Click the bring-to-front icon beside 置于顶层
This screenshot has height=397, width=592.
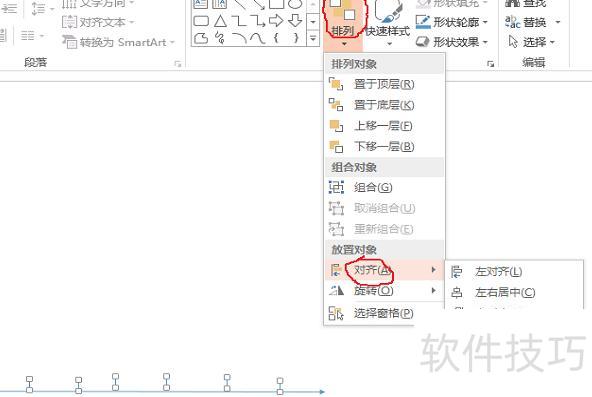point(336,84)
